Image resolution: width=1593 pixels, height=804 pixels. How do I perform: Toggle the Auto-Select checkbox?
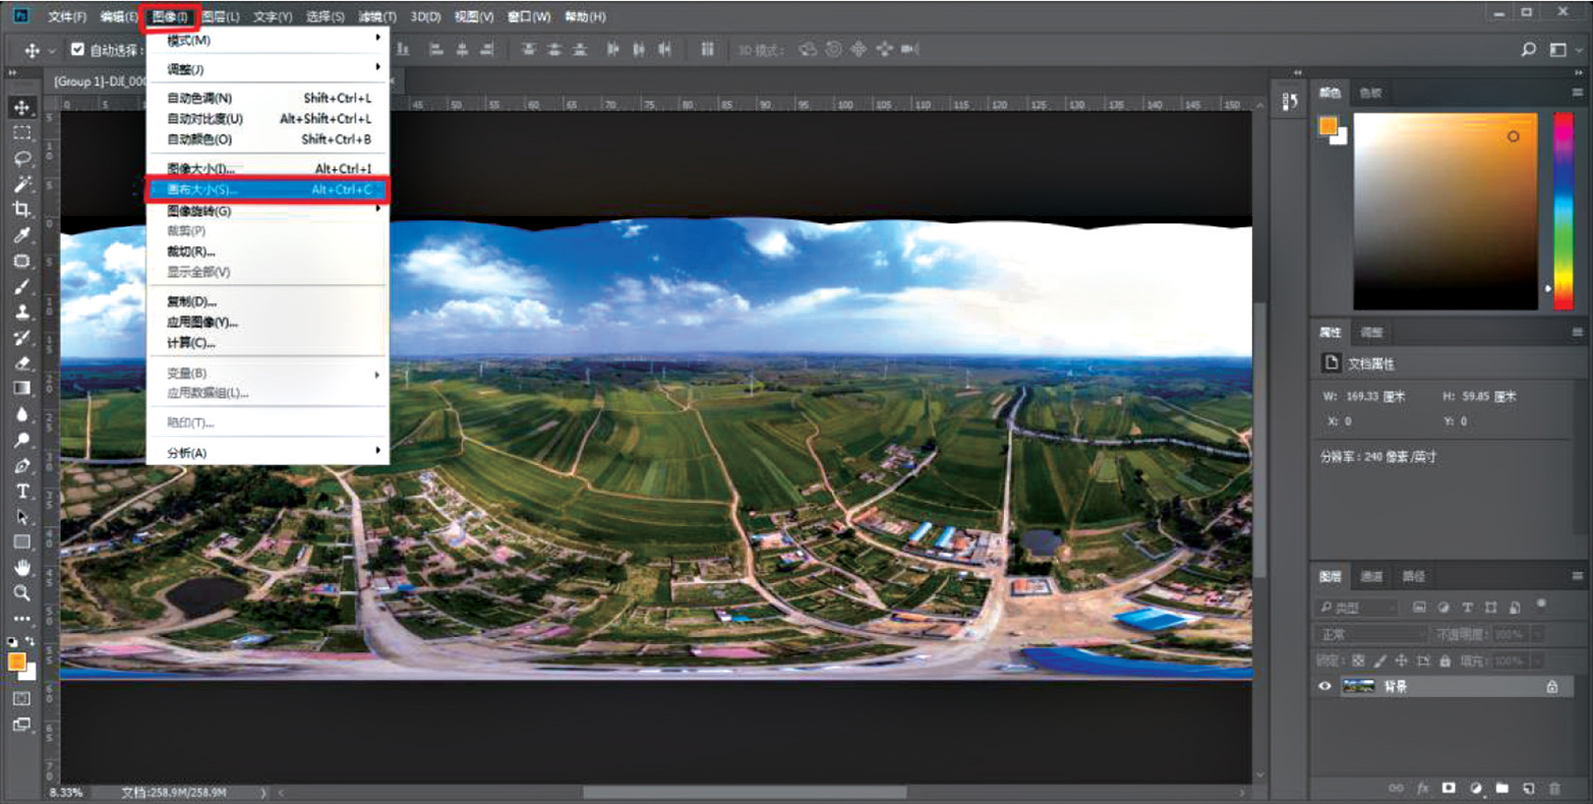coord(78,49)
